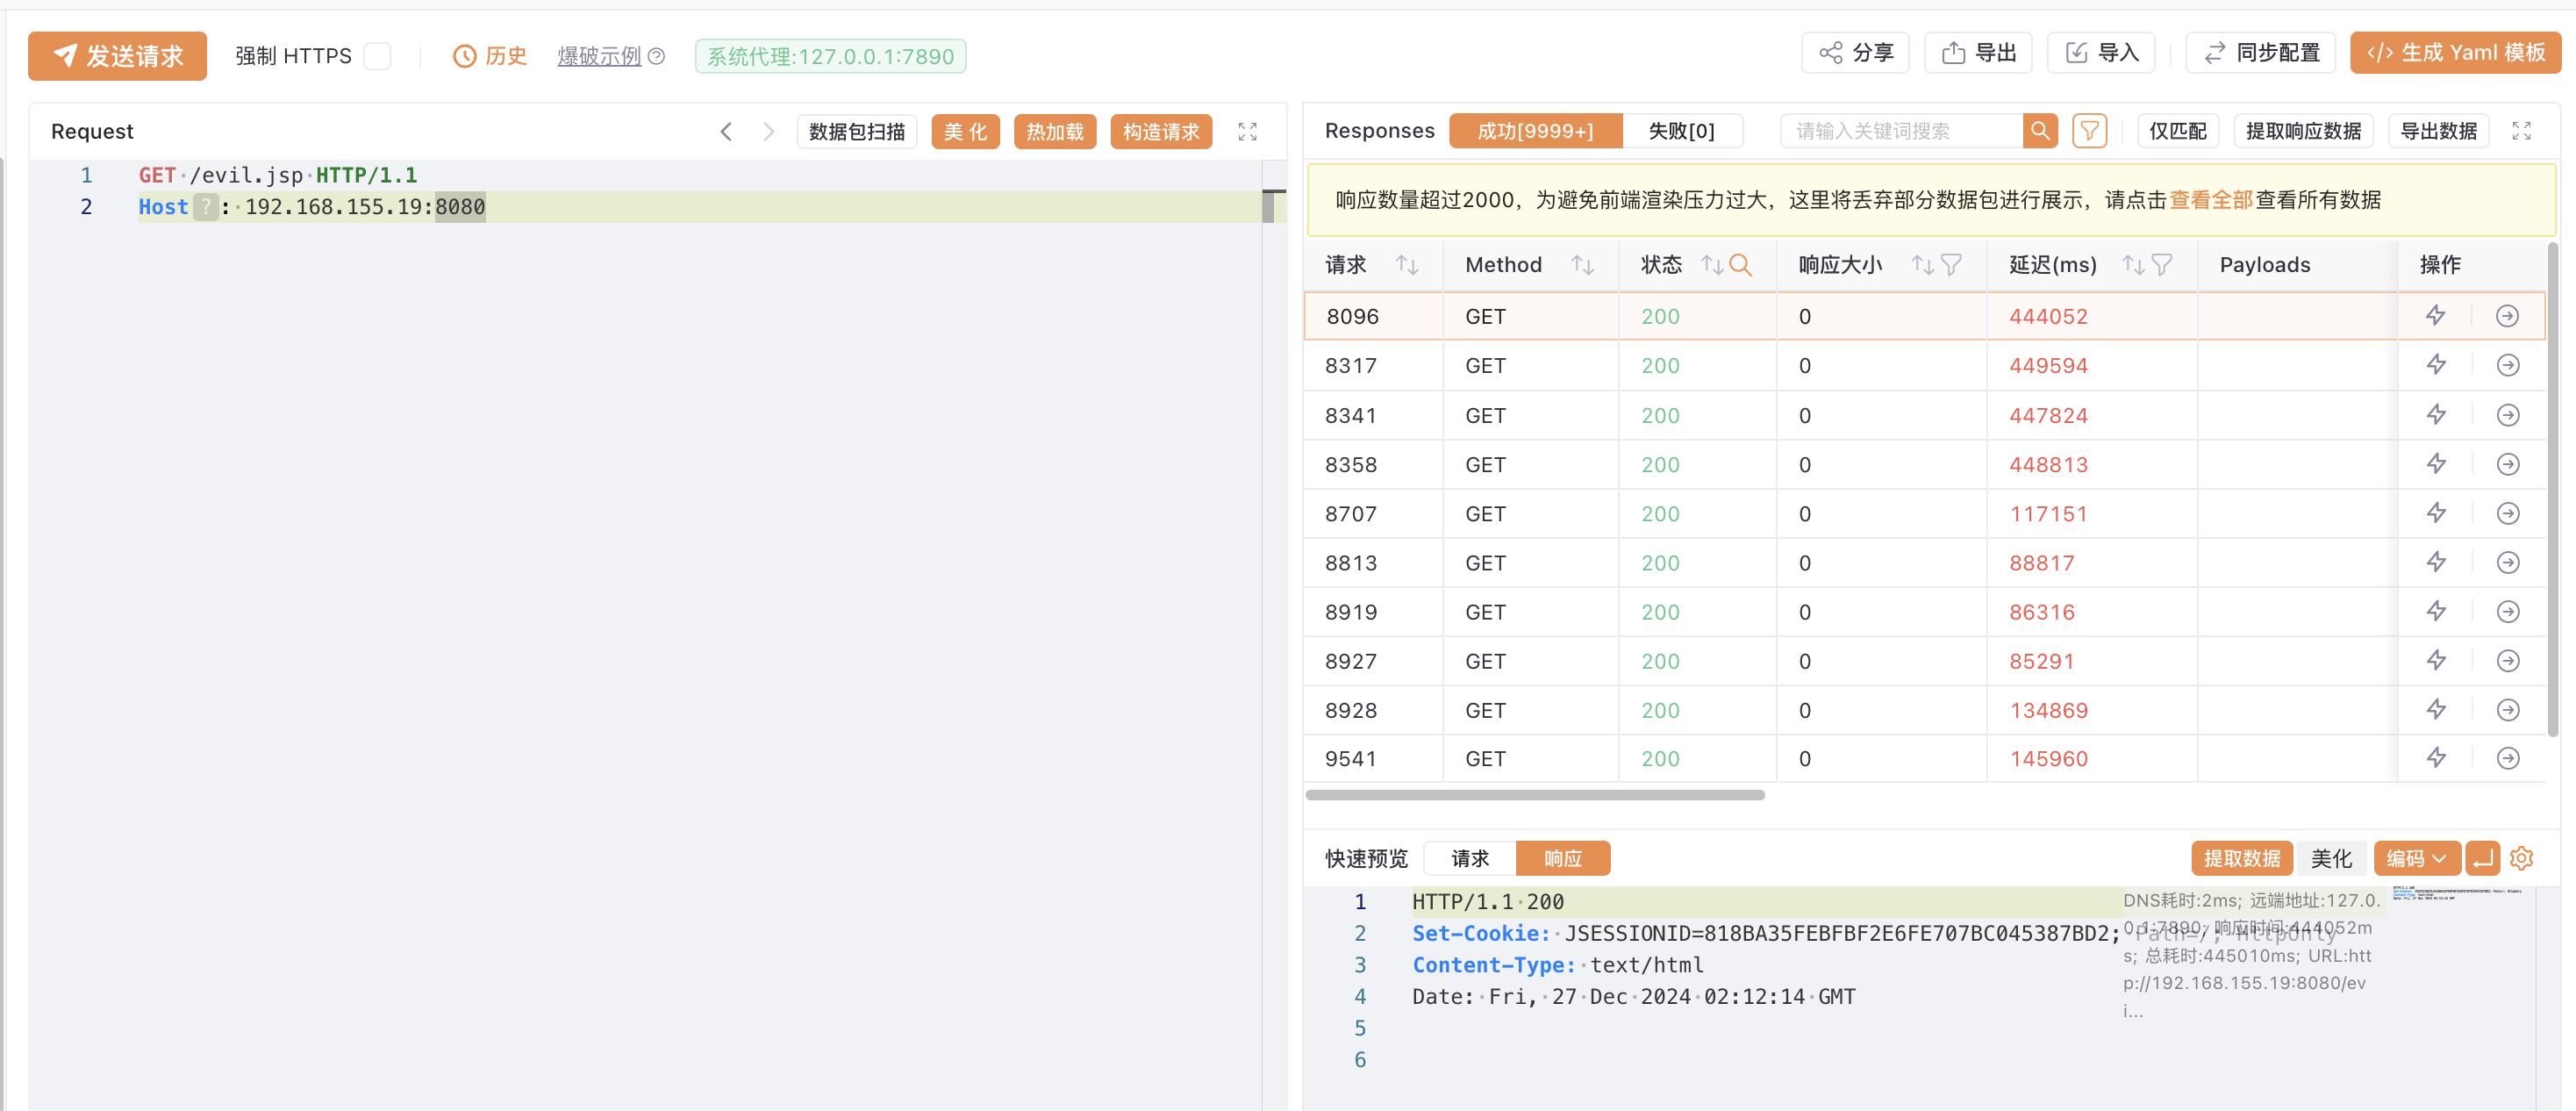Click the 查看全部 link
2576x1111 pixels.
point(2210,200)
